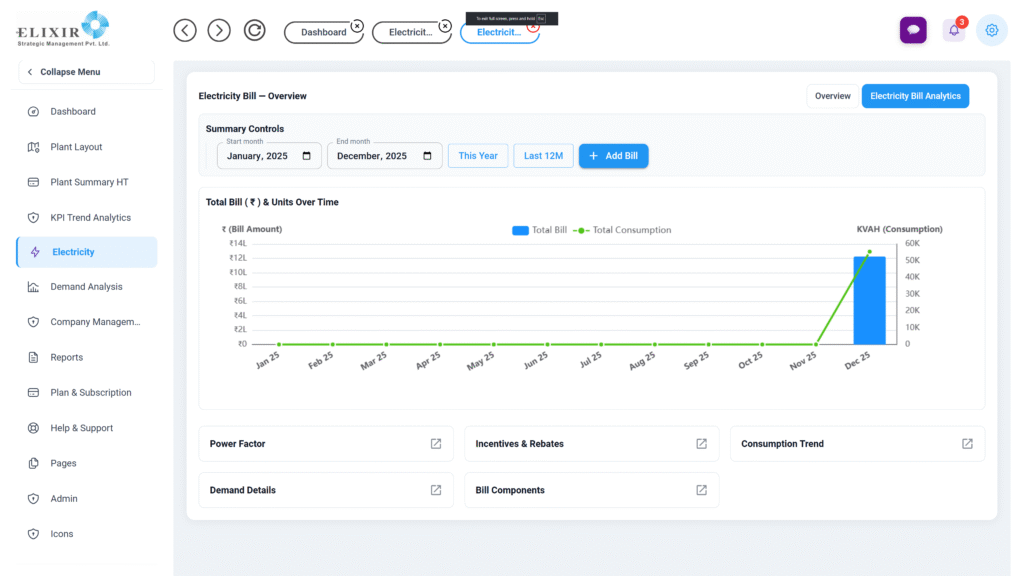
Task: Select the Overview tab
Action: (x=832, y=96)
